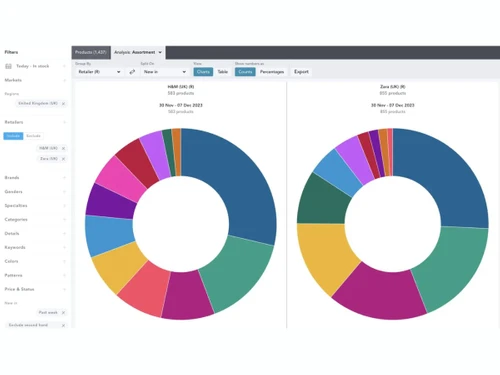Select the light blue segment of the Zara chart

(337, 172)
